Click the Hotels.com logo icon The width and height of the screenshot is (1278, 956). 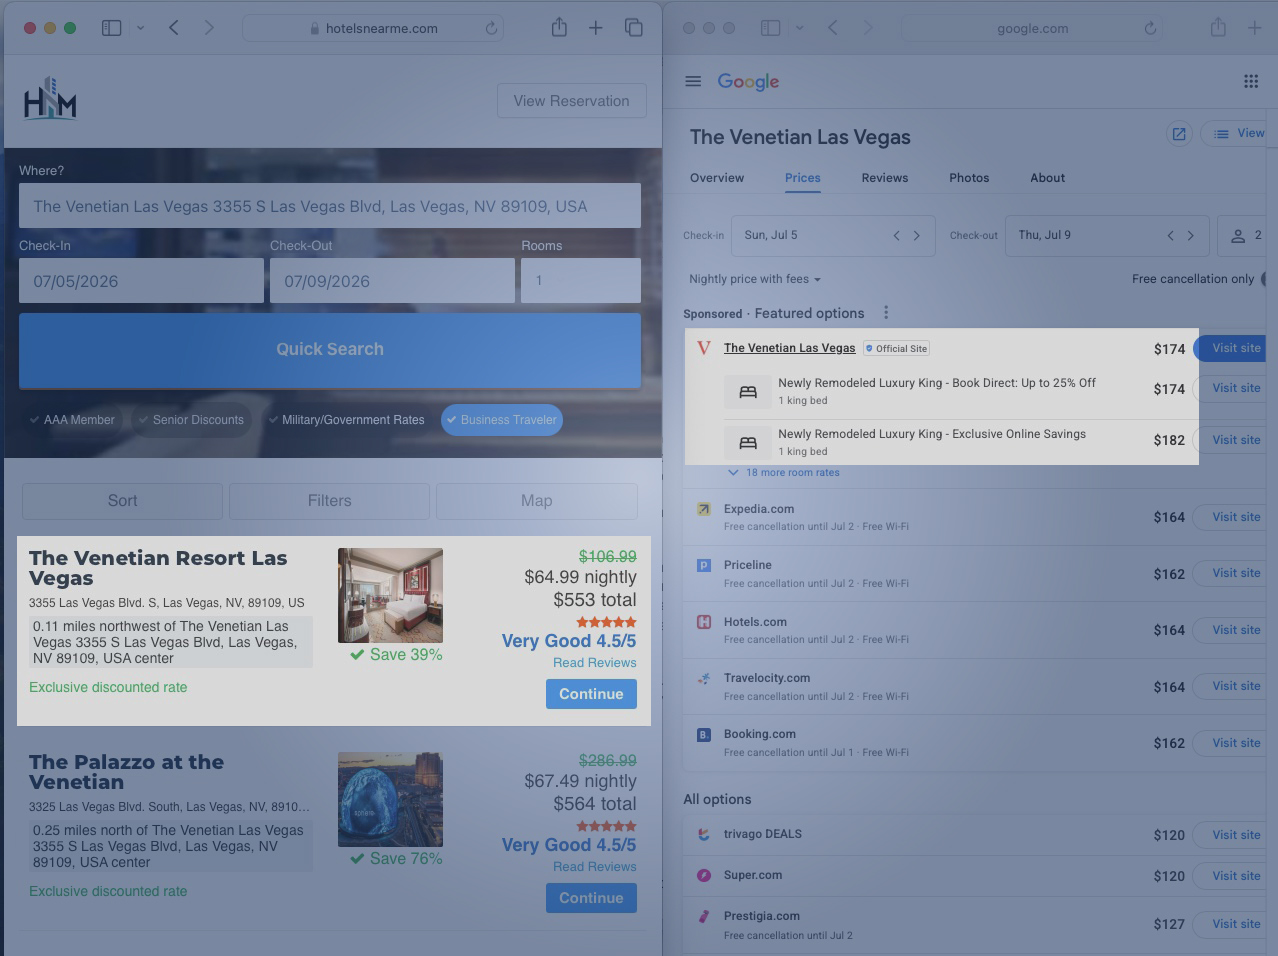tap(704, 621)
